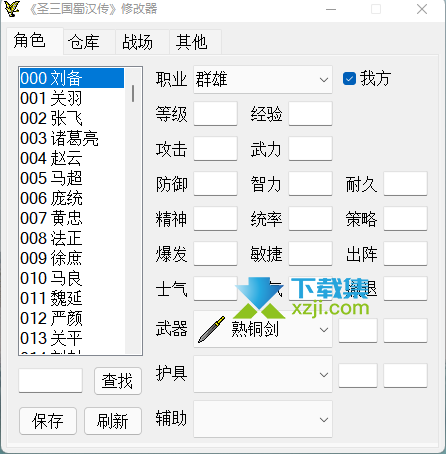Viewport: 446px width, 454px height.
Task: Select character 005 马超
Action: click(72, 178)
